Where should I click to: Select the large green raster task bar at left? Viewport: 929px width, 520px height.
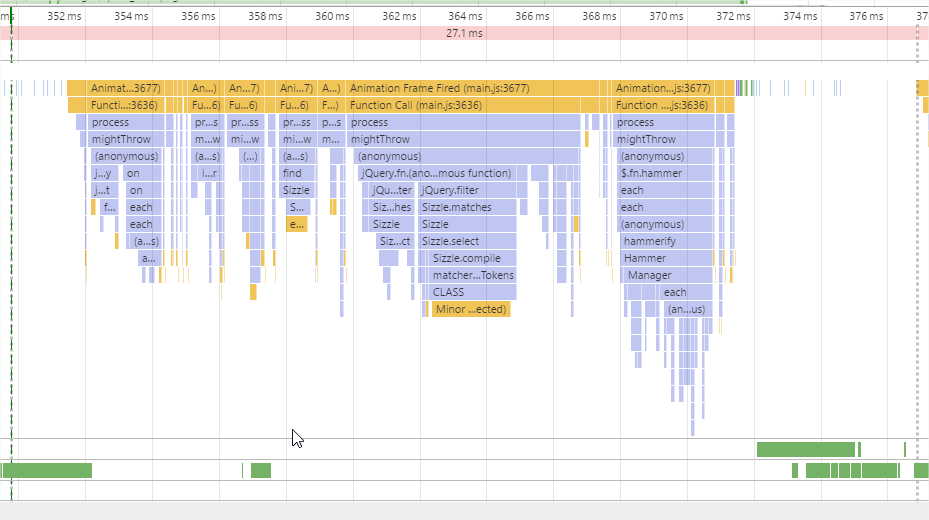click(x=47, y=470)
